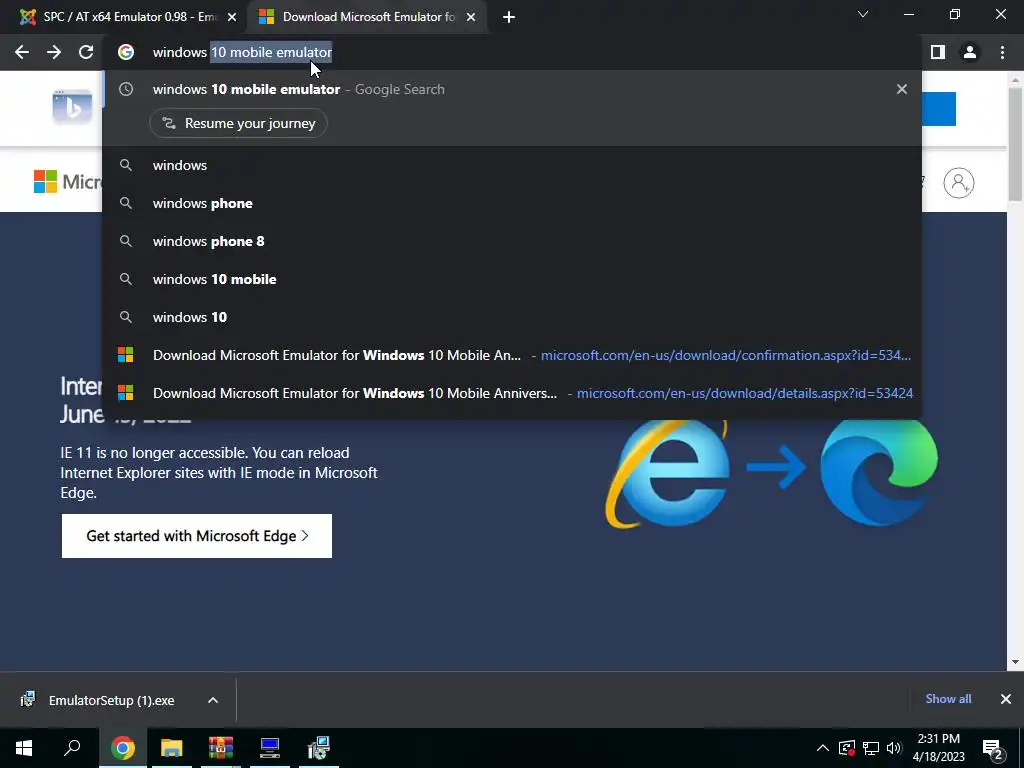Open the side panel button in Chrome toolbar
The width and height of the screenshot is (1024, 768).
pos(938,52)
